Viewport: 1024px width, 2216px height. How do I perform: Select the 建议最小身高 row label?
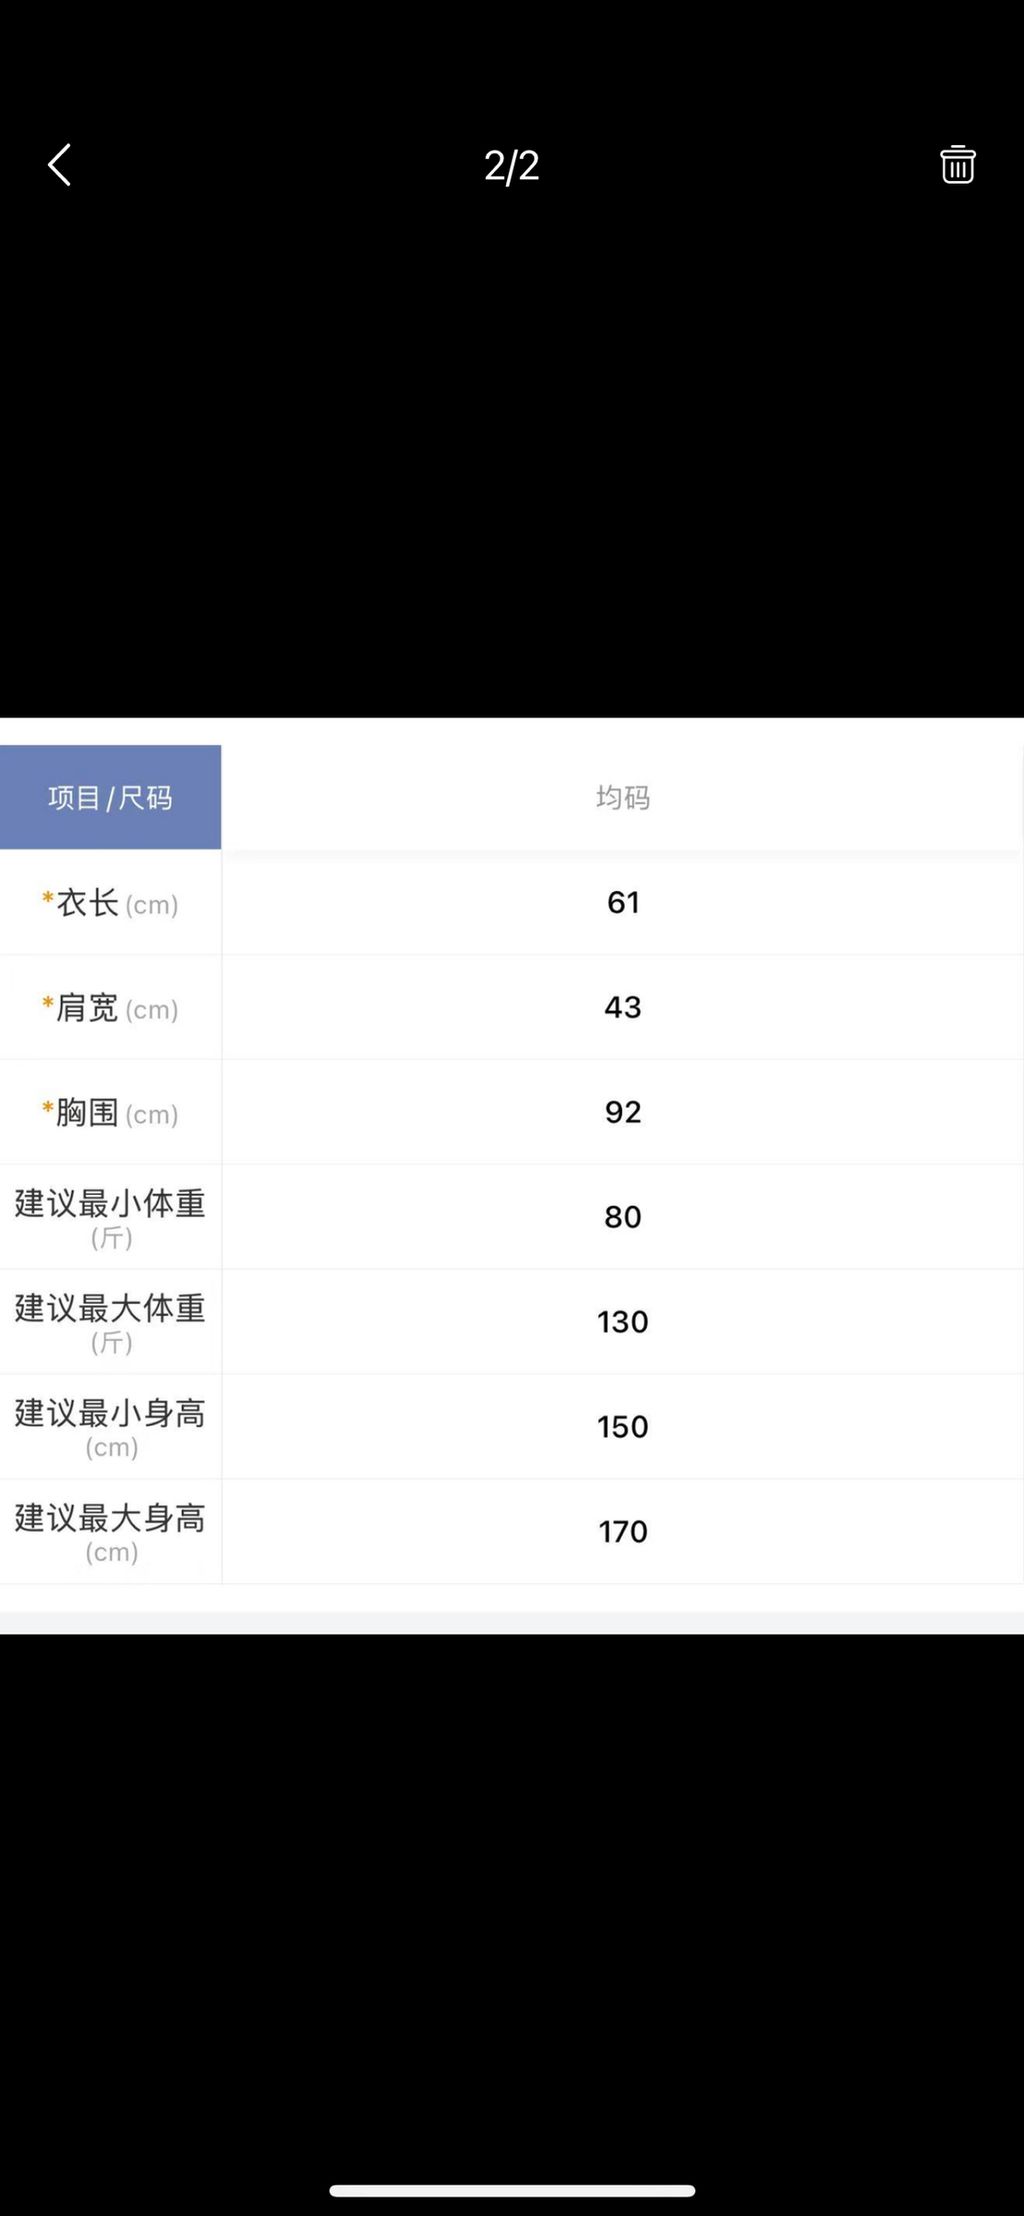point(110,1427)
